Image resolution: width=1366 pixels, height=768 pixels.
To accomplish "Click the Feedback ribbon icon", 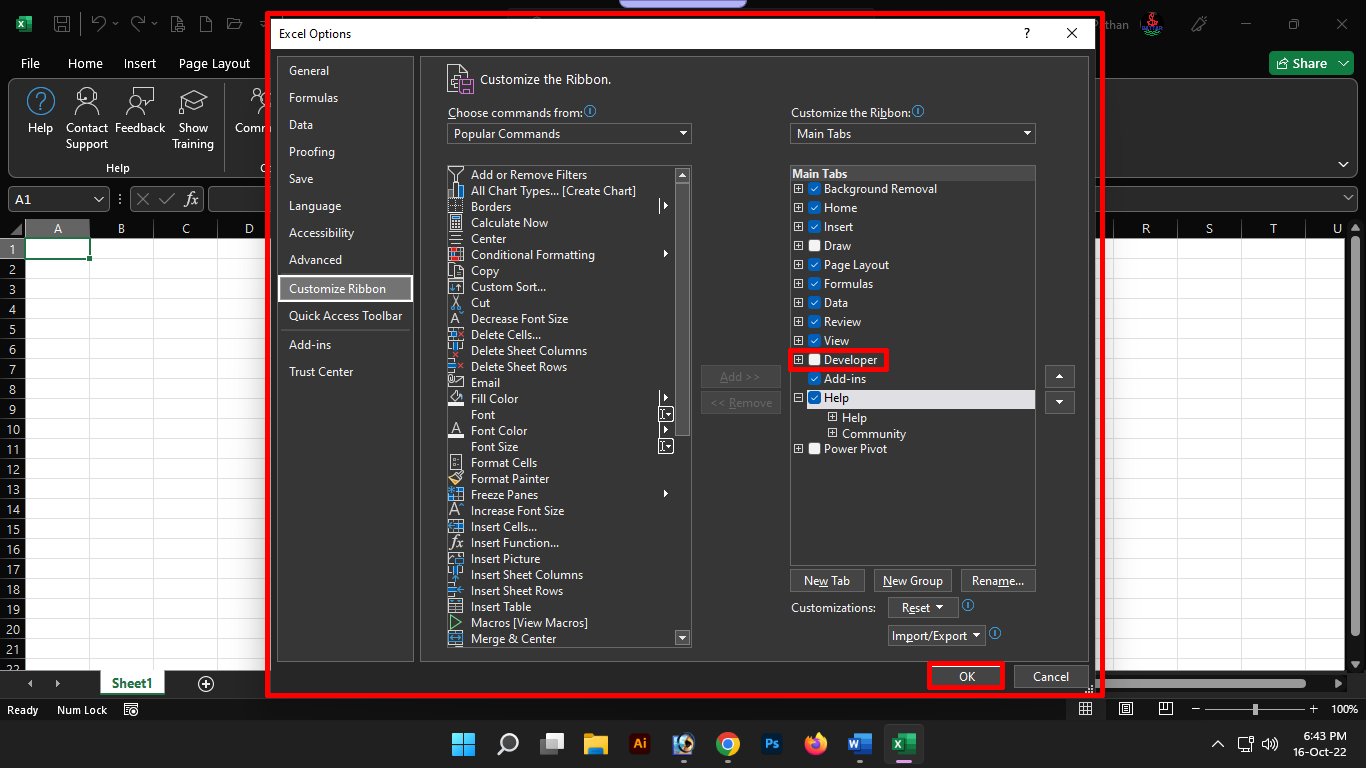I will (140, 102).
